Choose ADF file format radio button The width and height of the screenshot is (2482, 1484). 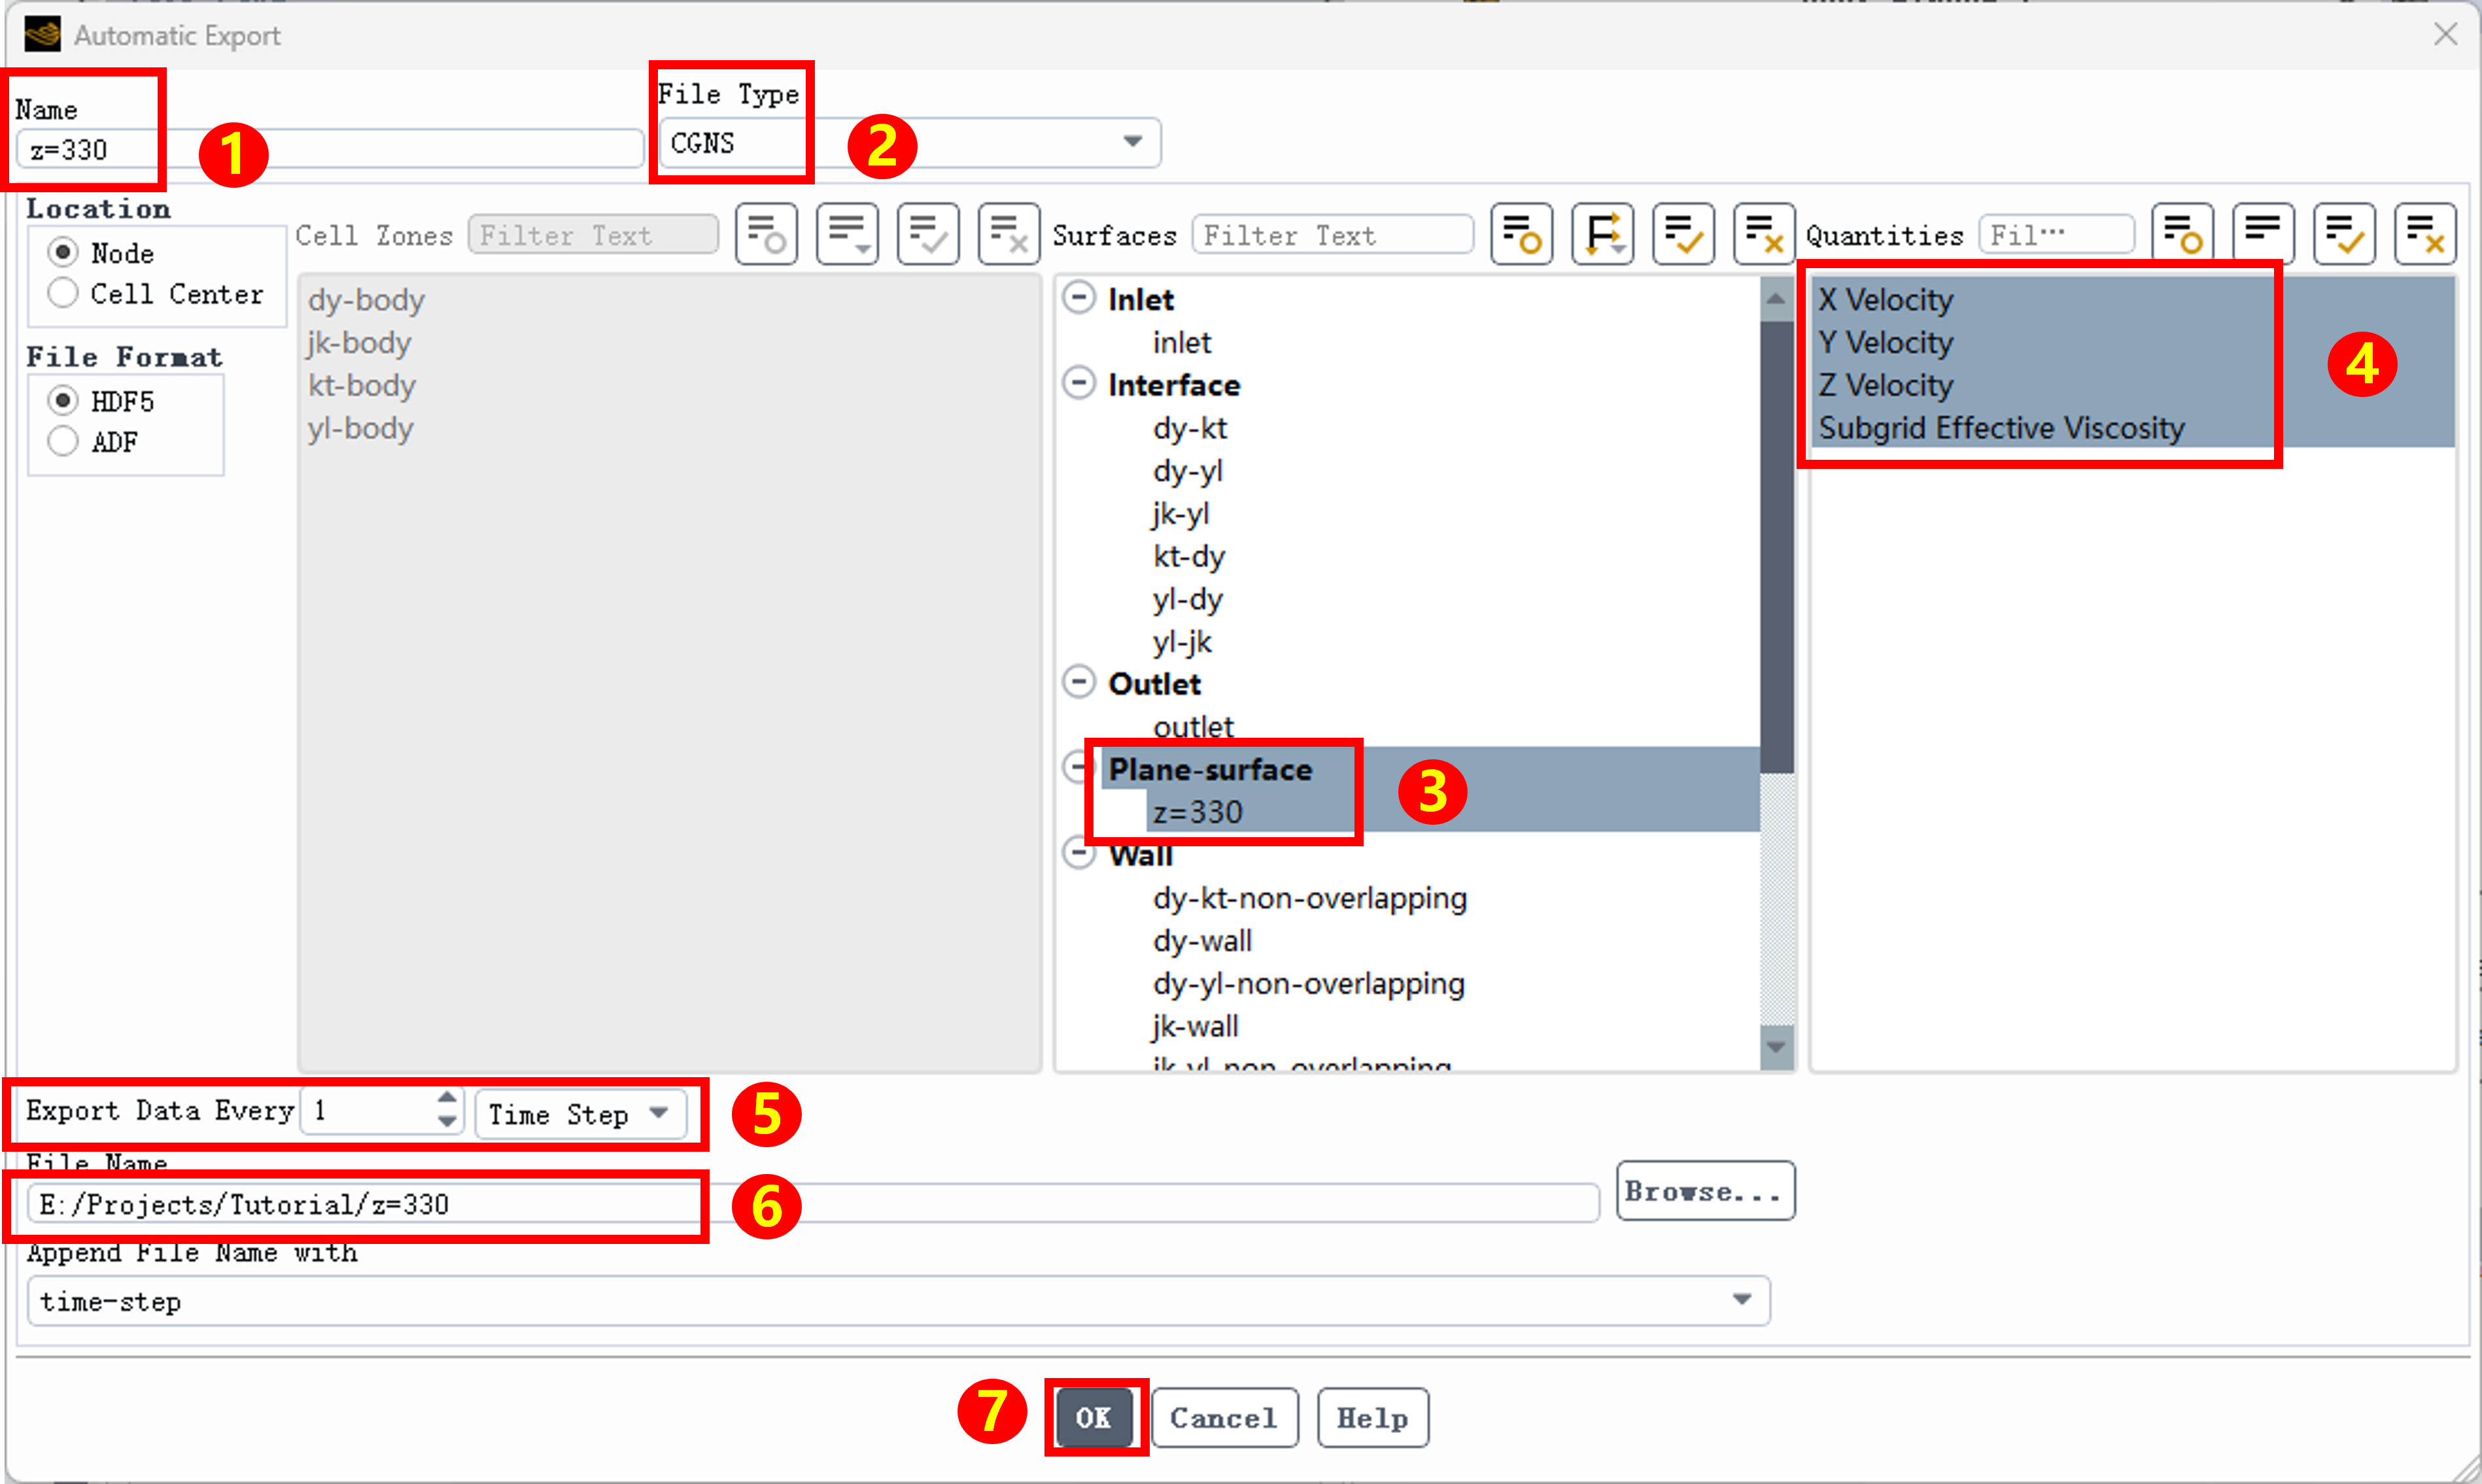point(63,441)
